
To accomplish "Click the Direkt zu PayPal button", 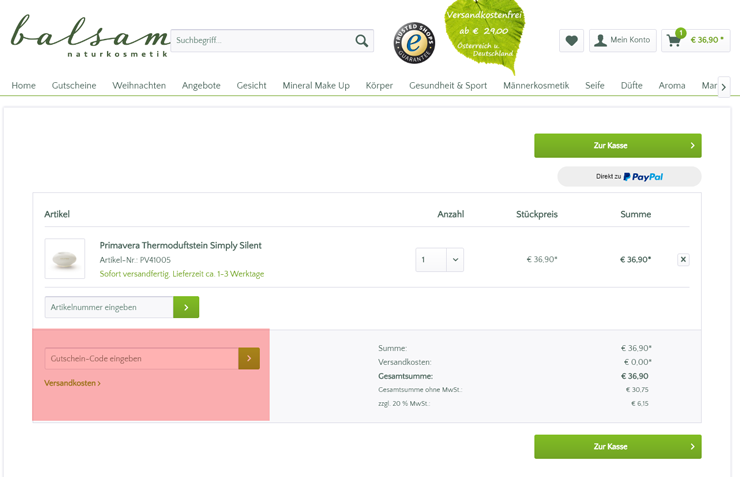I will (629, 176).
